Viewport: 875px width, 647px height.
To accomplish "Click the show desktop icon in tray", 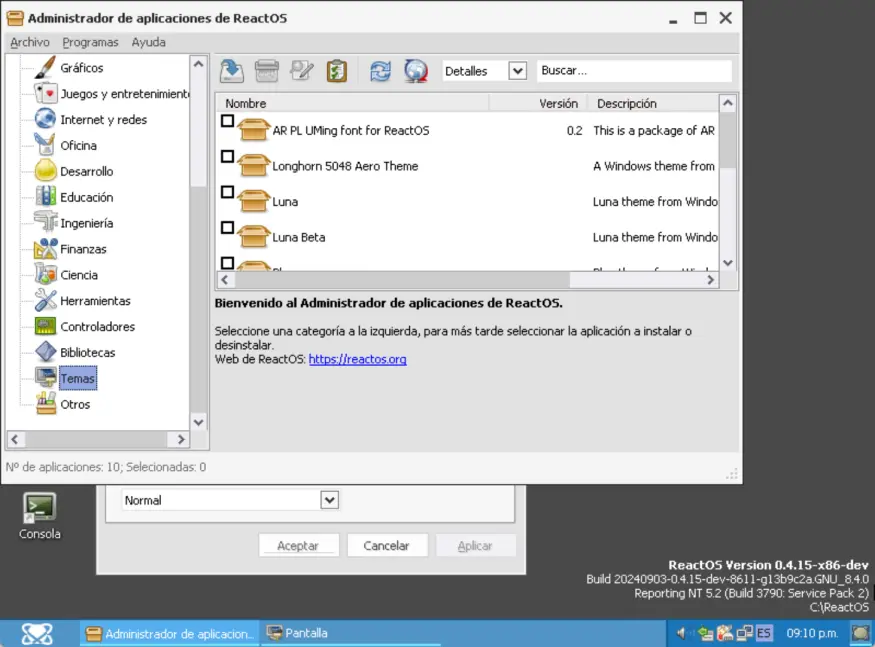I will [861, 633].
